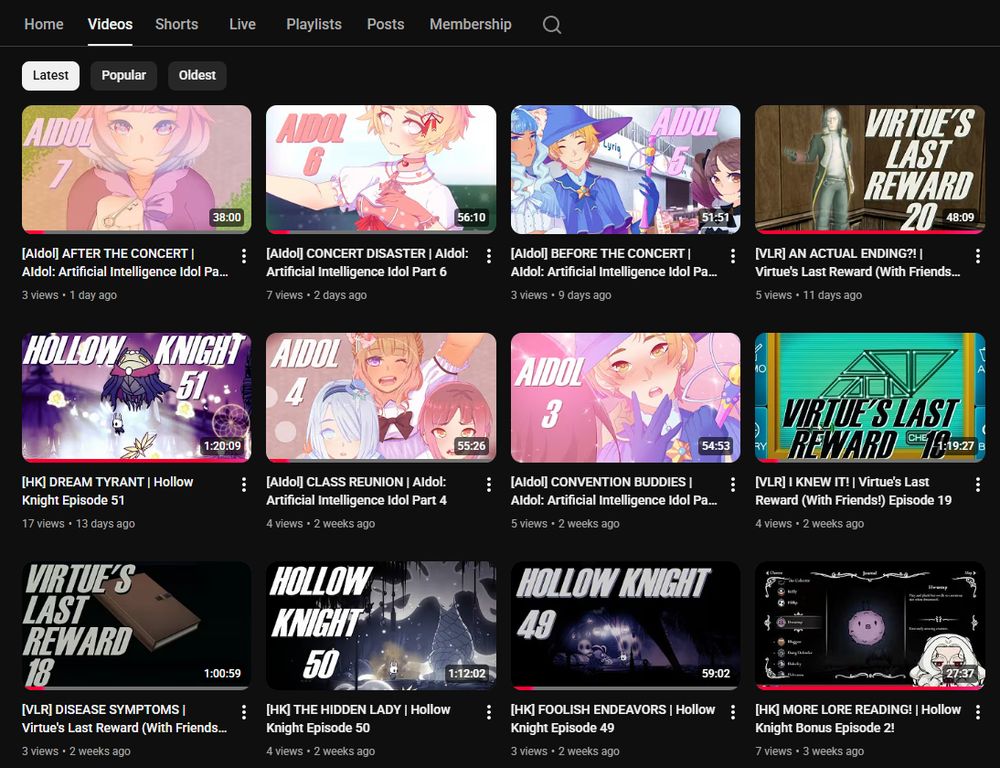Open Virtue's Last Reward 18 thumbnail
1000x768 pixels.
pos(136,625)
